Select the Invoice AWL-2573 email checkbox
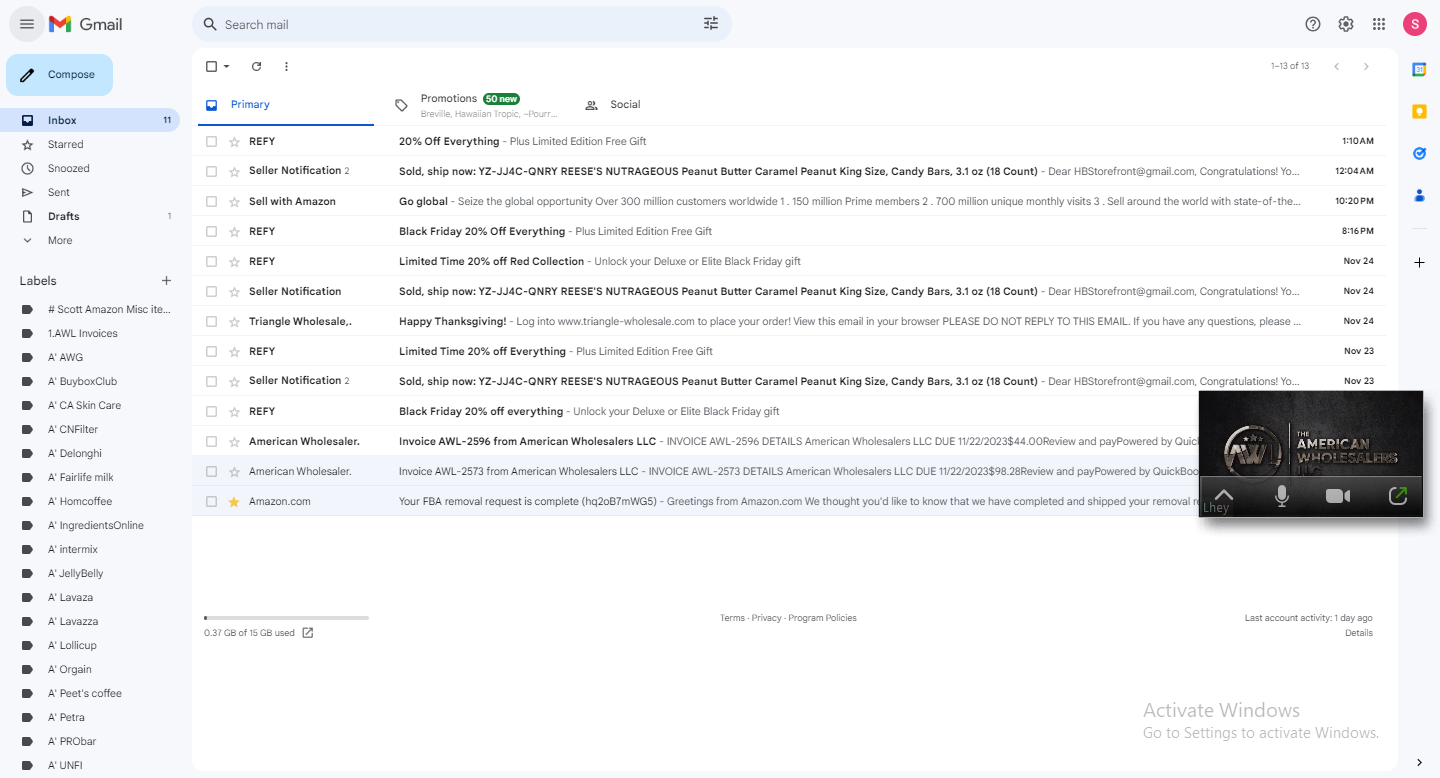1440x778 pixels. [211, 472]
